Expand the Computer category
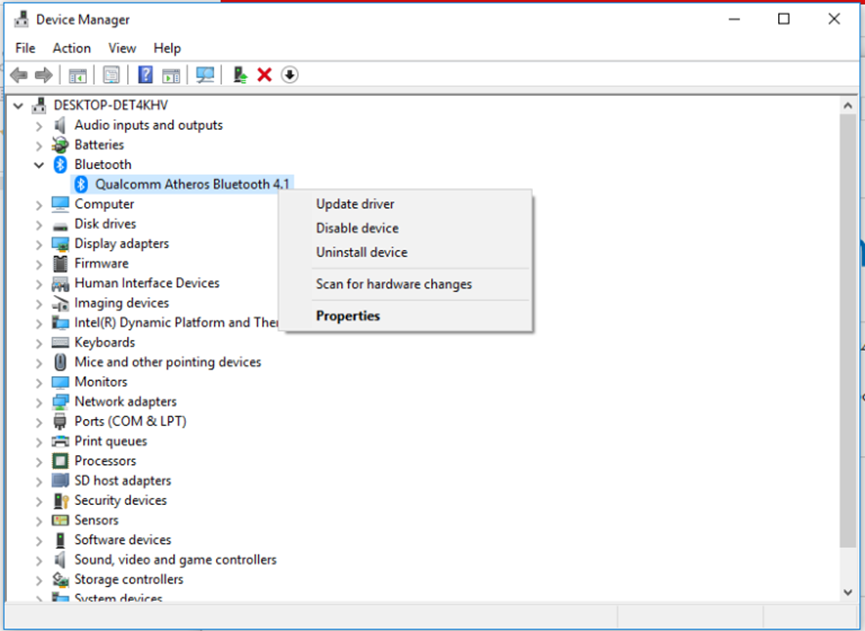Image resolution: width=865 pixels, height=631 pixels. point(39,205)
